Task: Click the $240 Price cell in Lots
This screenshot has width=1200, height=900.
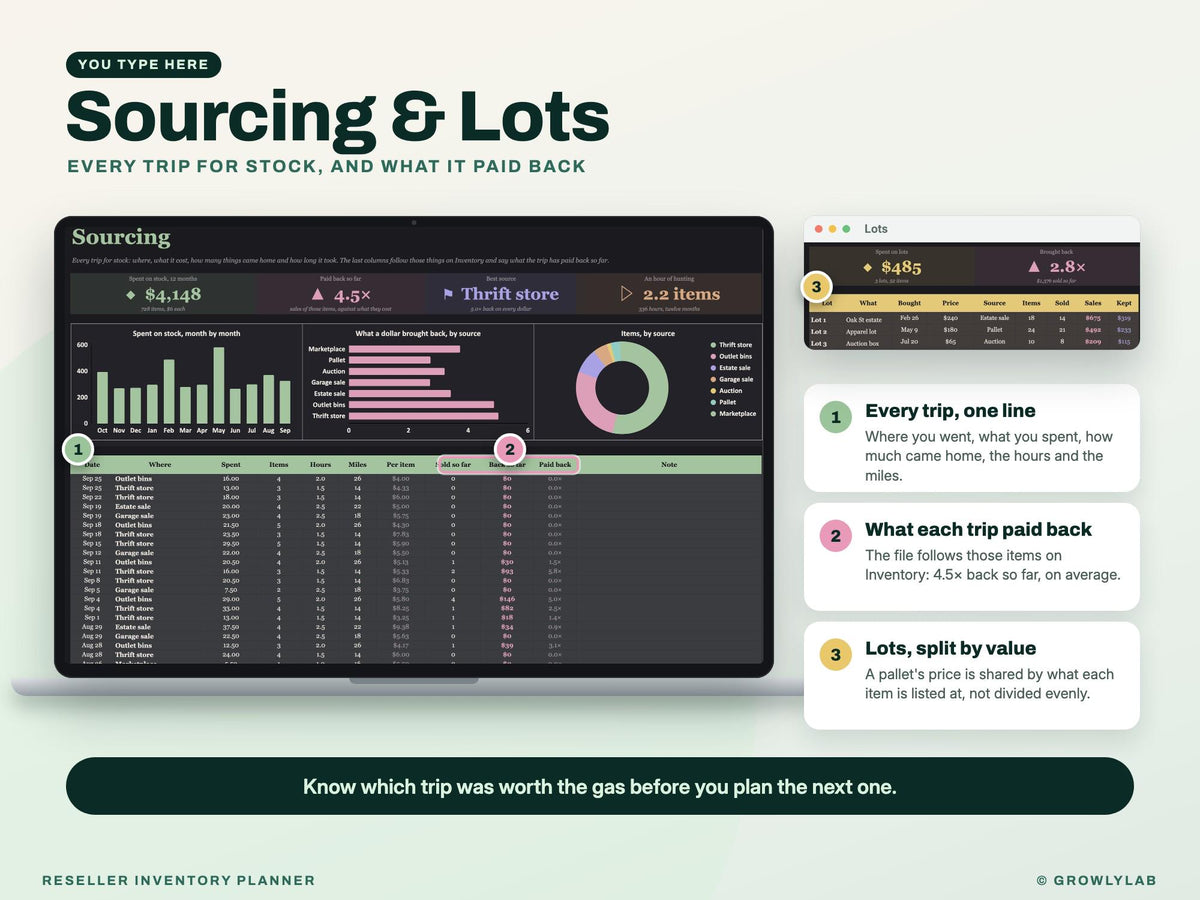Action: tap(950, 319)
